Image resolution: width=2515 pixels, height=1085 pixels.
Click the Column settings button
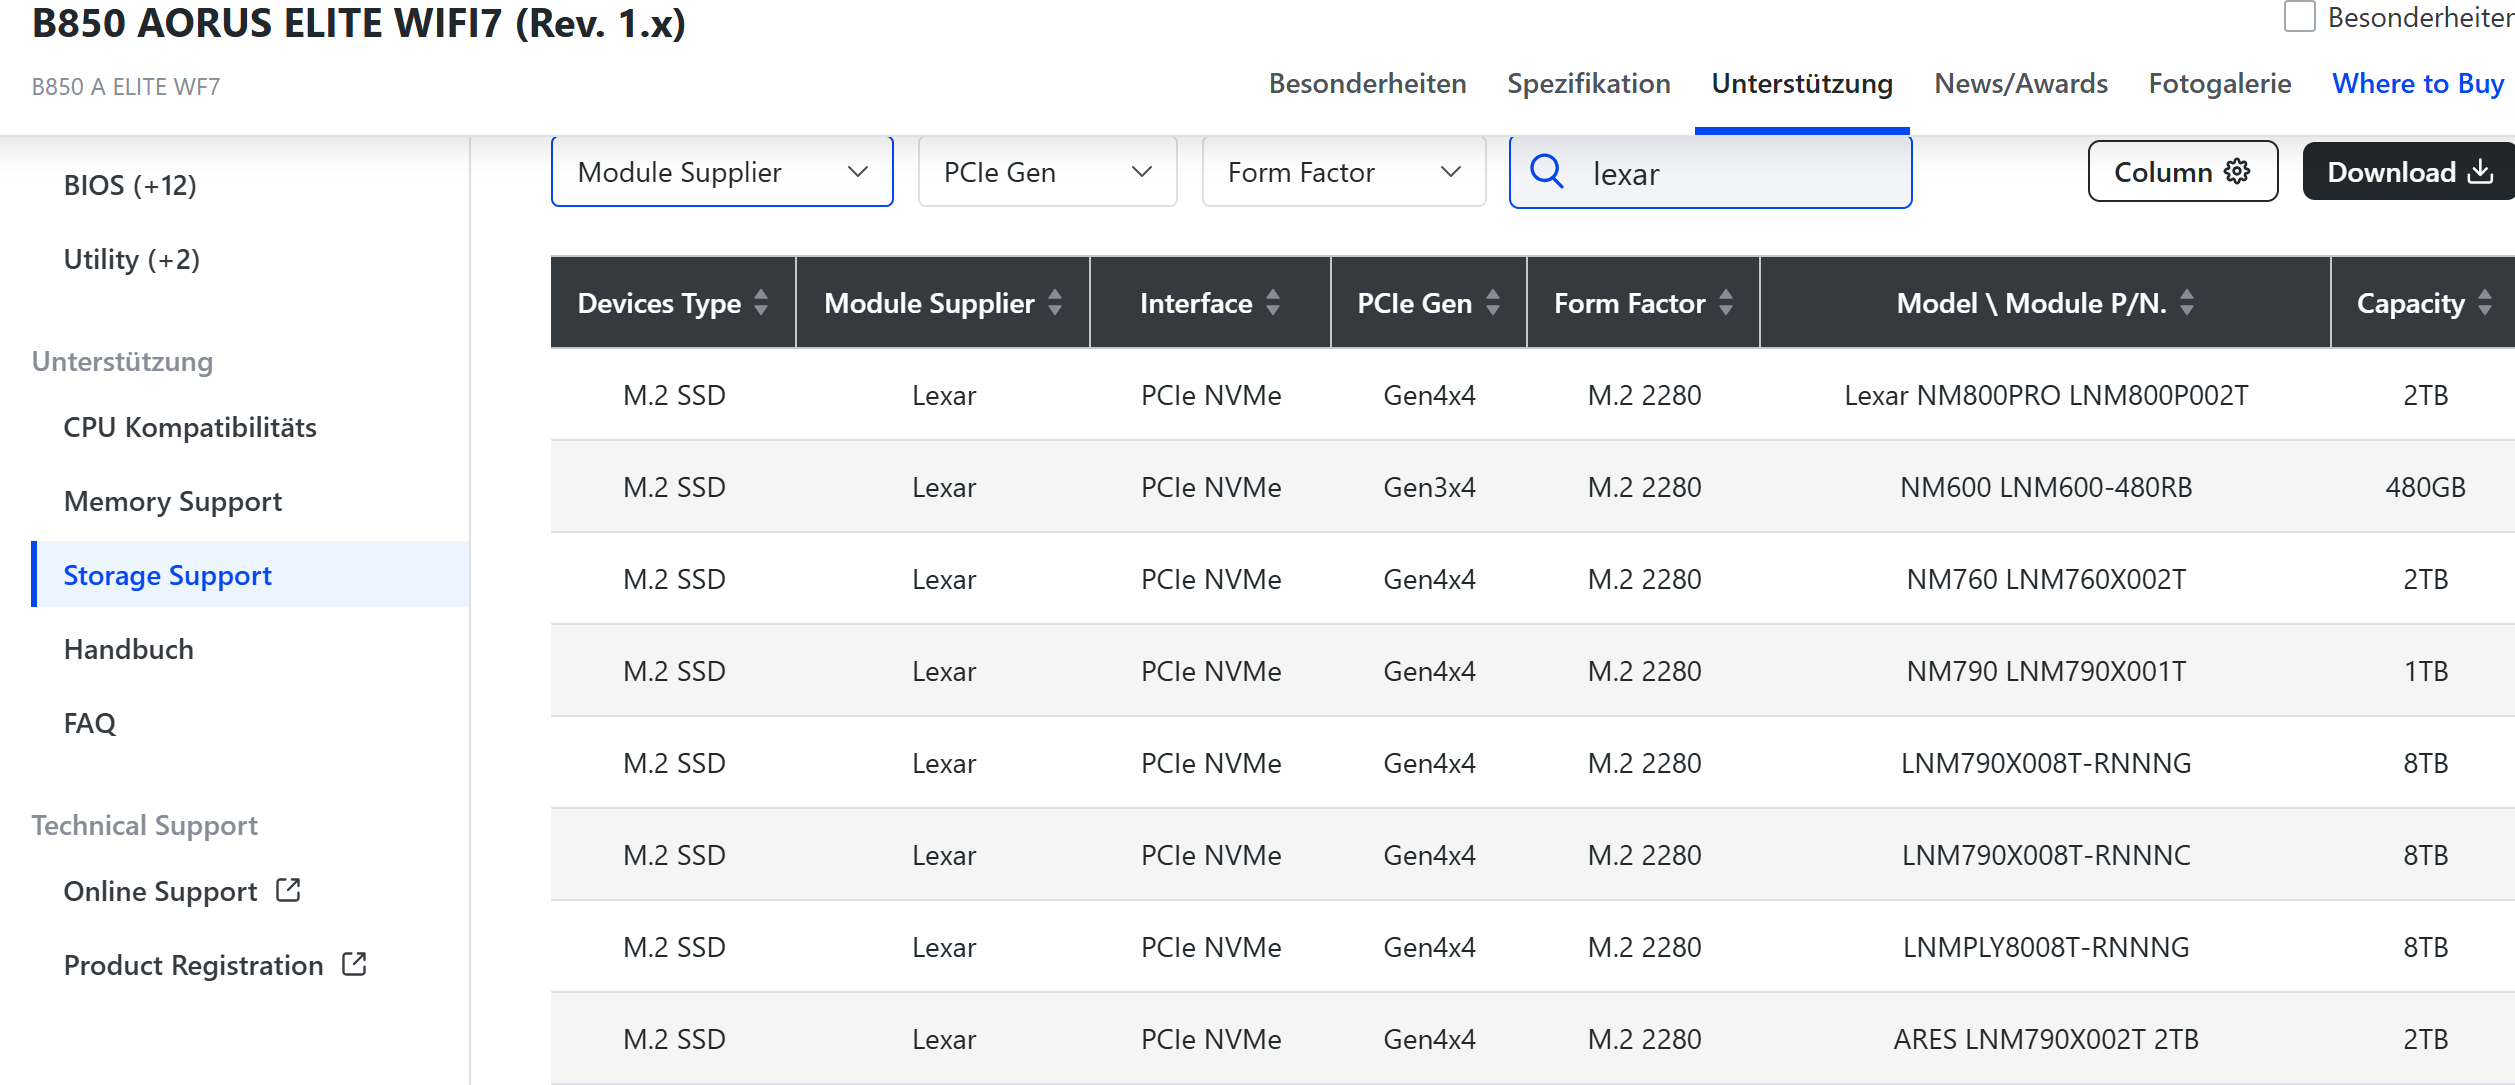[2183, 171]
